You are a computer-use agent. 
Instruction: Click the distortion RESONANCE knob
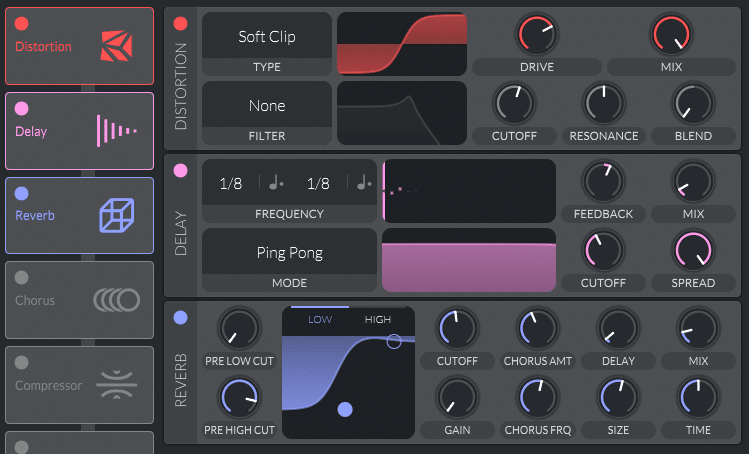(604, 103)
